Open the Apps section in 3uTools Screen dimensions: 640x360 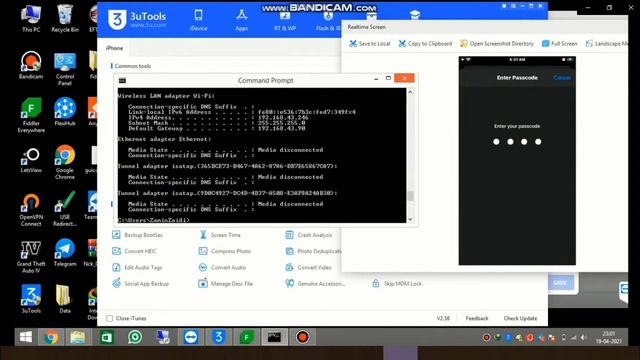tap(241, 20)
